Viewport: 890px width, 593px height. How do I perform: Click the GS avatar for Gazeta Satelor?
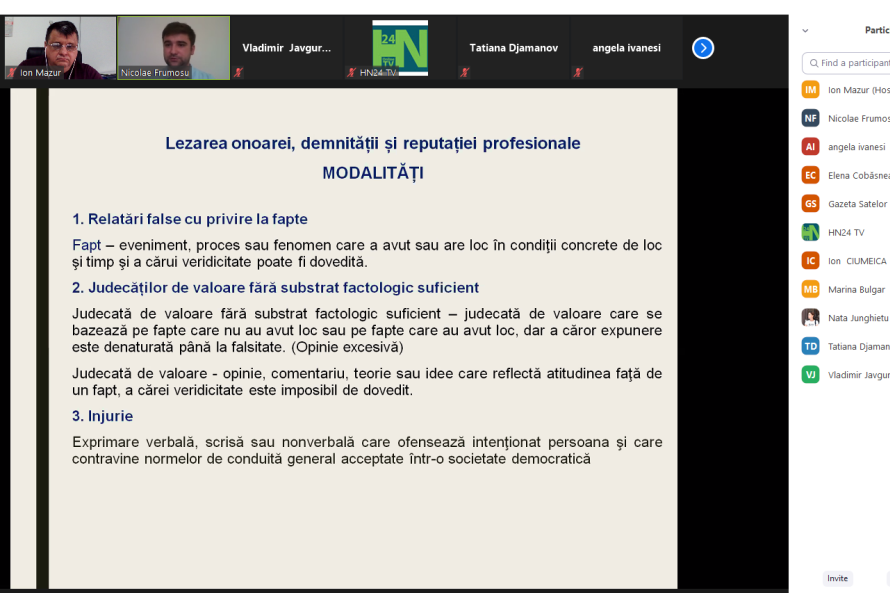[x=810, y=204]
